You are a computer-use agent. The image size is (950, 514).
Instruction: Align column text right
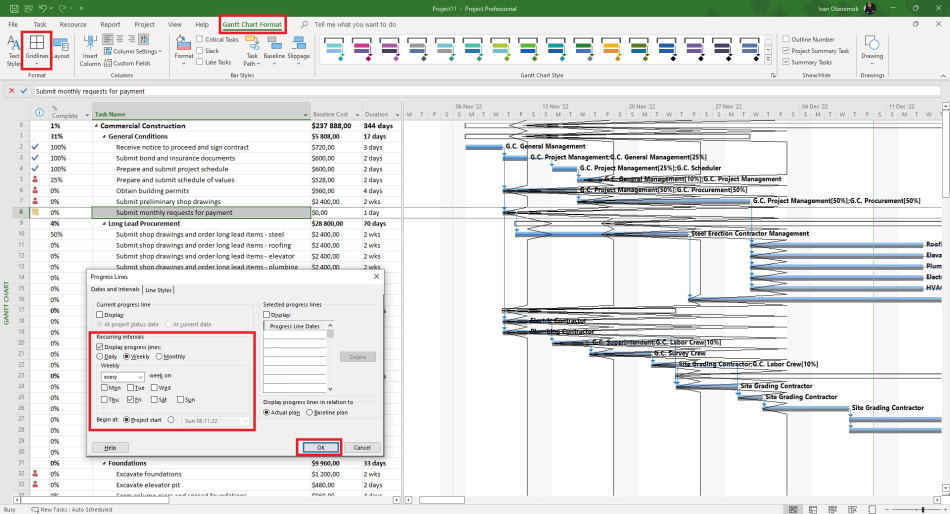[131, 39]
